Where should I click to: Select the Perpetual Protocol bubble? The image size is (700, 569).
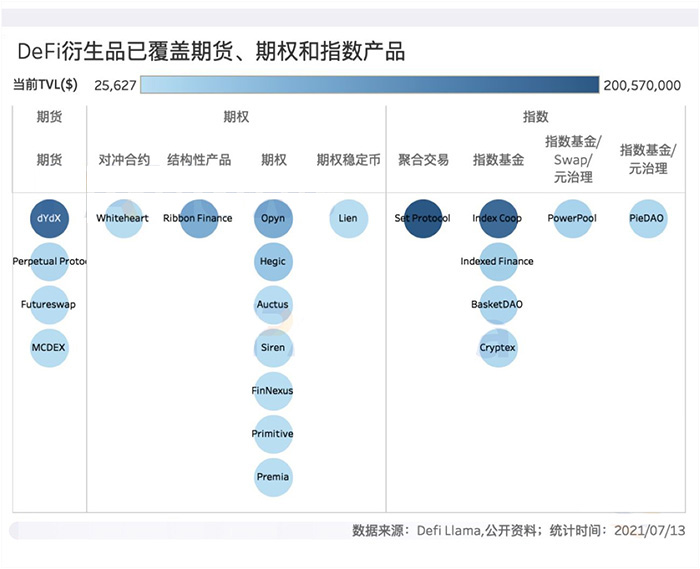[50, 262]
